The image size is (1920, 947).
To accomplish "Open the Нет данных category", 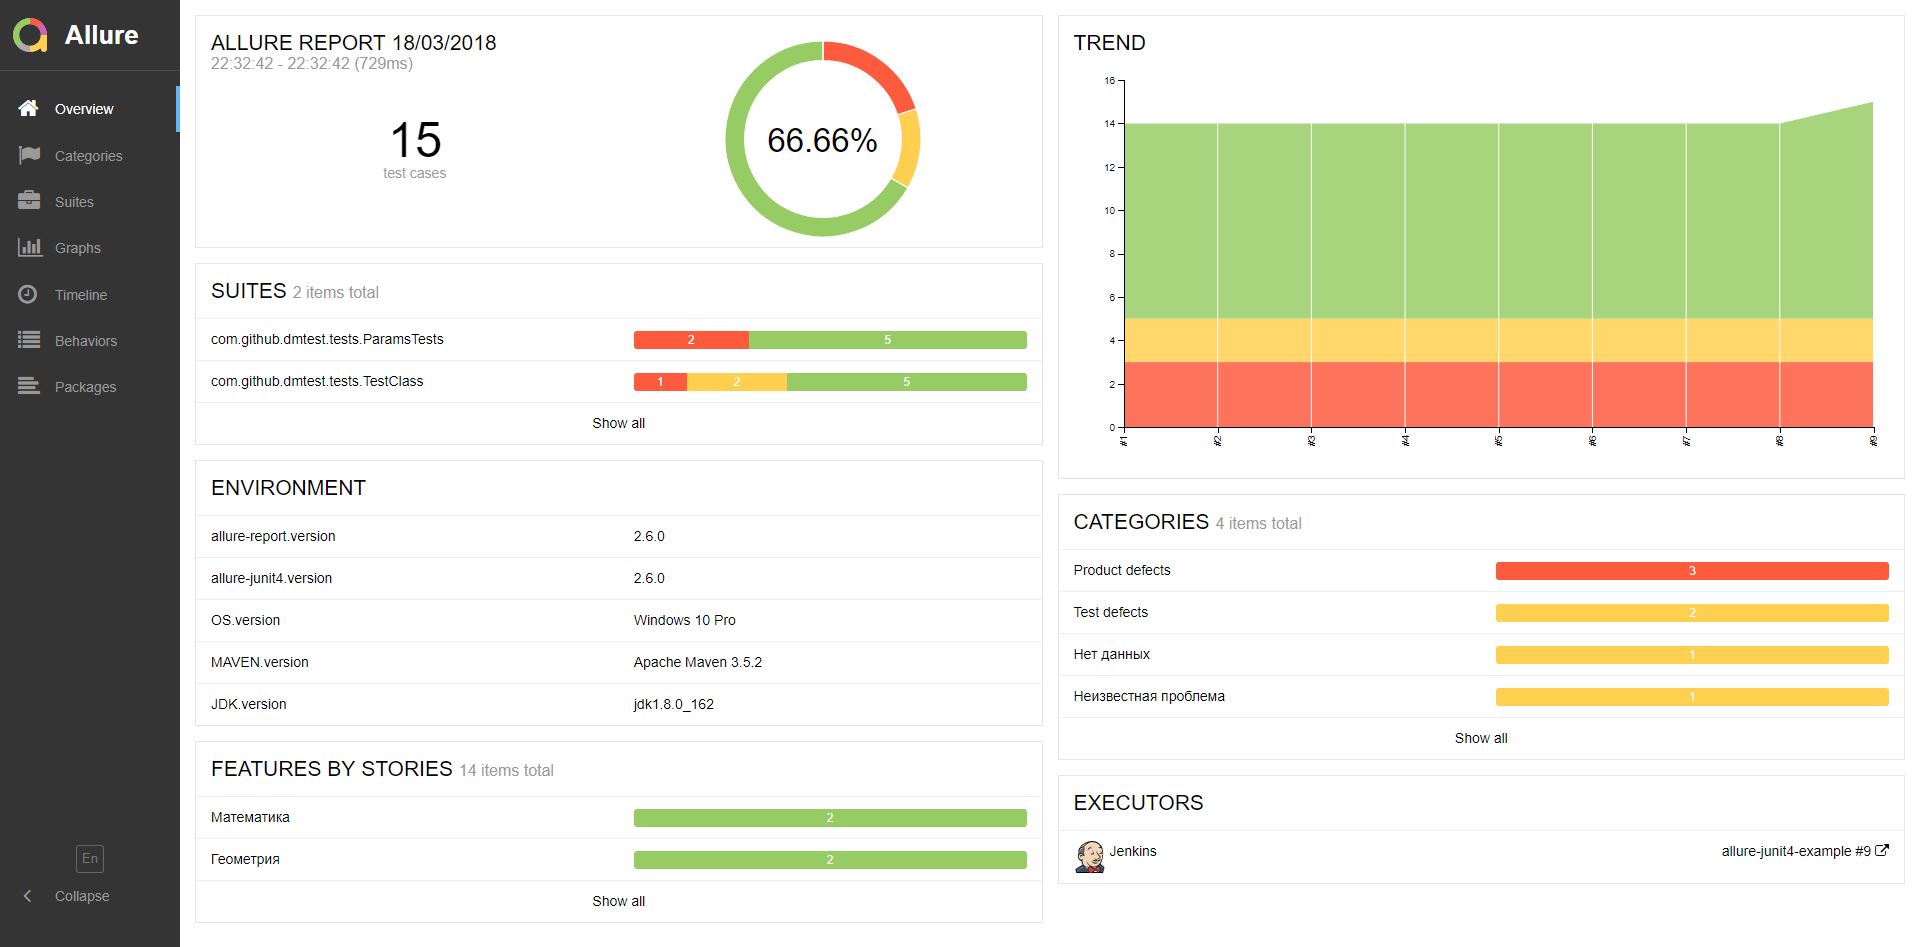I will click(x=1481, y=655).
